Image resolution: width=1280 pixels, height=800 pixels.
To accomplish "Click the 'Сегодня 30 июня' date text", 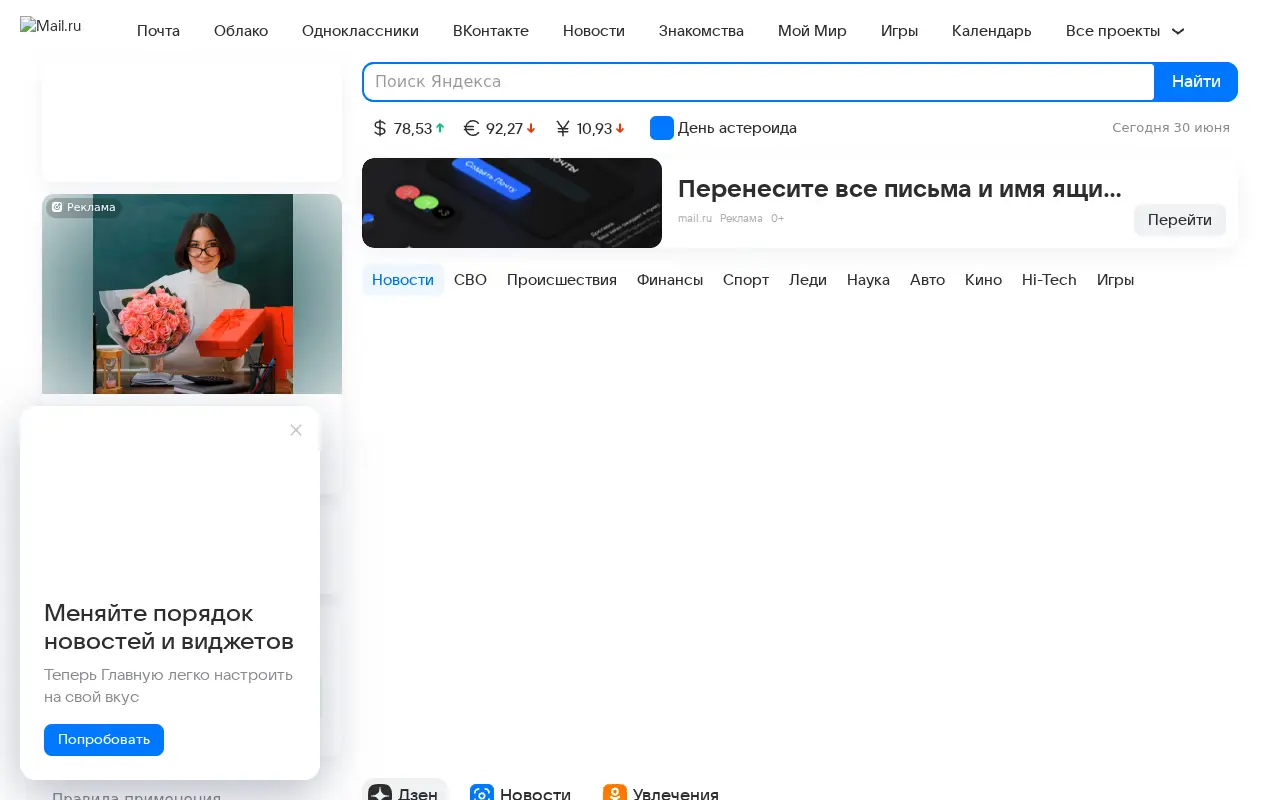I will [1171, 128].
